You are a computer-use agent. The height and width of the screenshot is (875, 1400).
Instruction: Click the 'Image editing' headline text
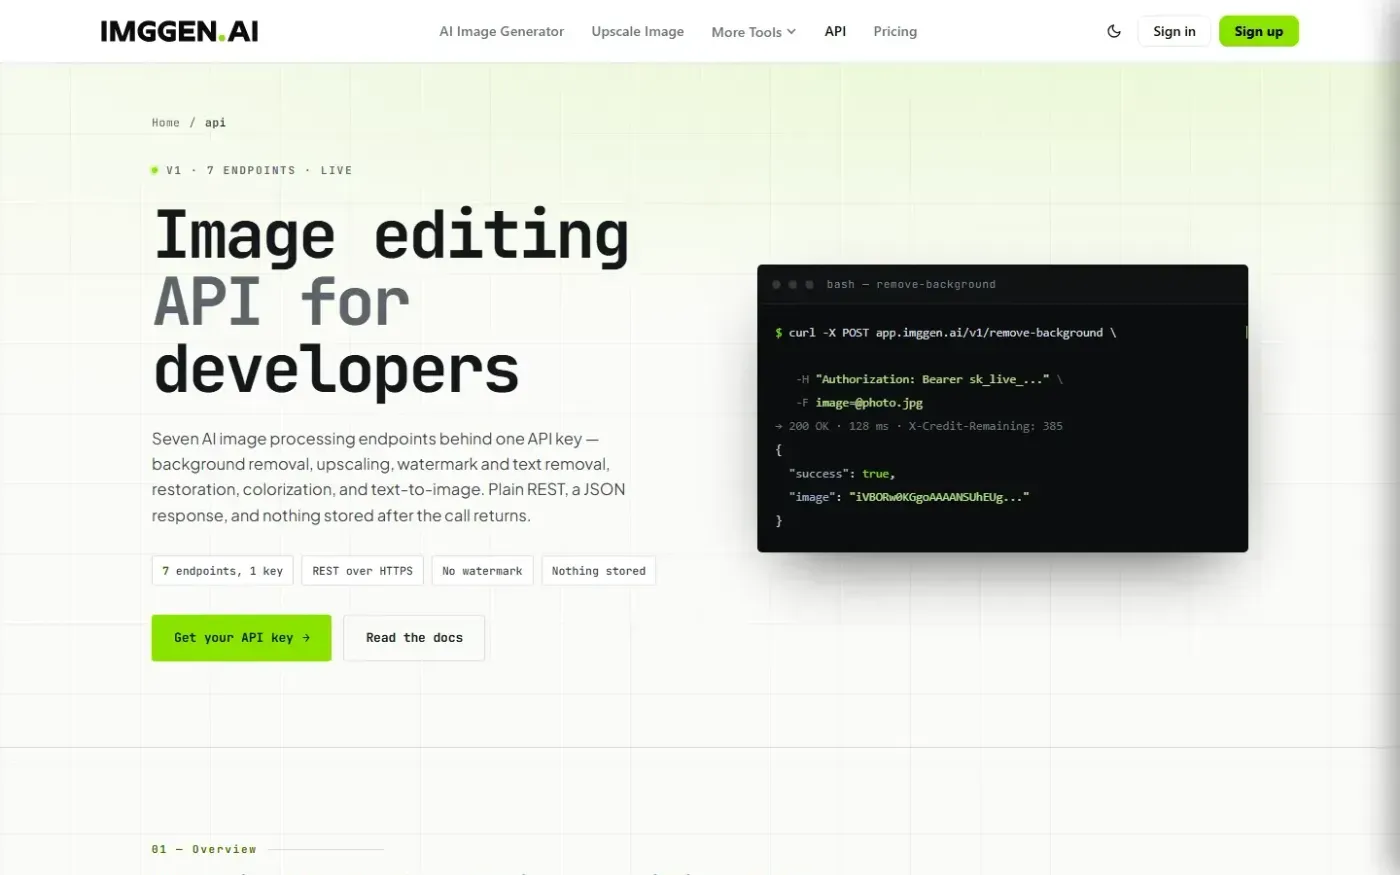[x=391, y=236]
